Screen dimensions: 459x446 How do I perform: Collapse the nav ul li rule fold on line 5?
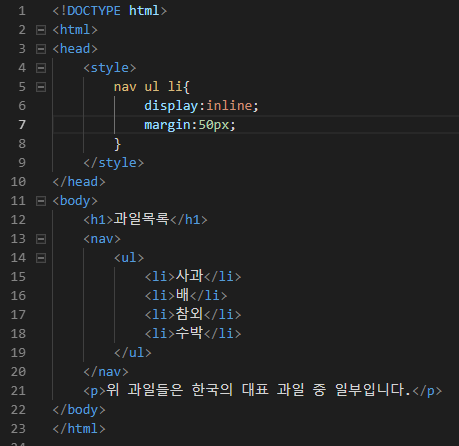41,87
